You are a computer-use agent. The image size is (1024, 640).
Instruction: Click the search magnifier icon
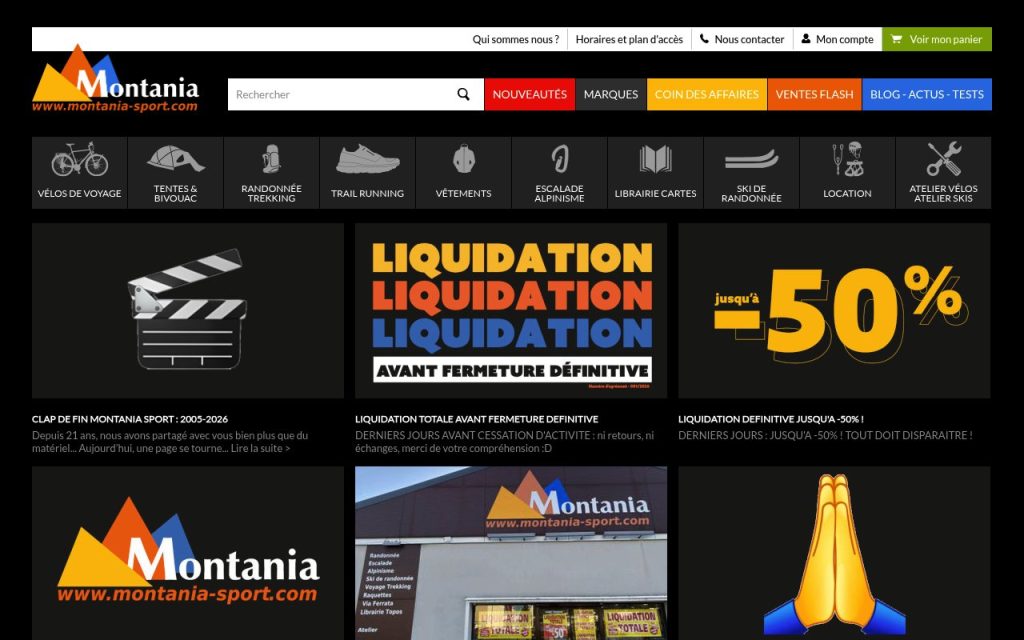(464, 95)
